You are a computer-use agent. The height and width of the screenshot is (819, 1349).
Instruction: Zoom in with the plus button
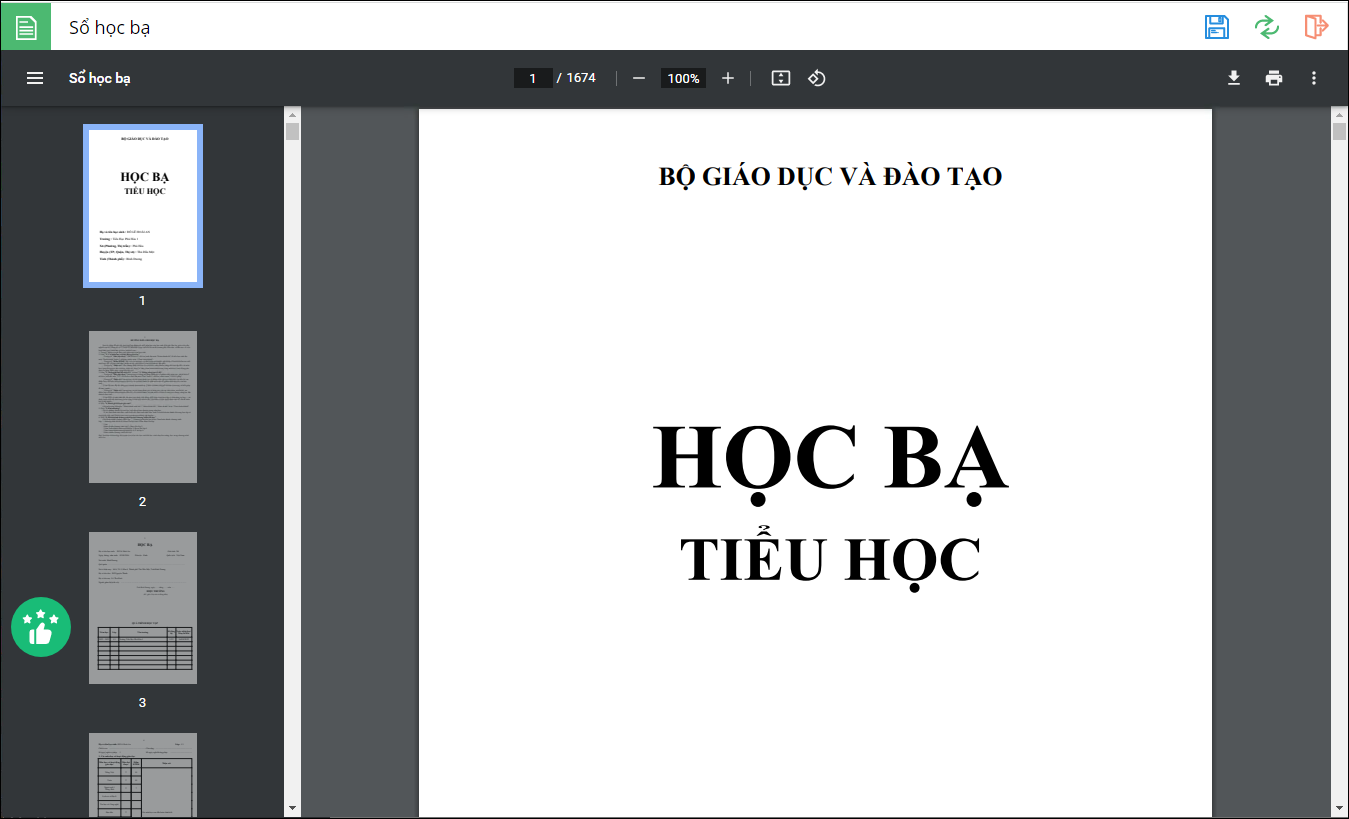pos(728,78)
